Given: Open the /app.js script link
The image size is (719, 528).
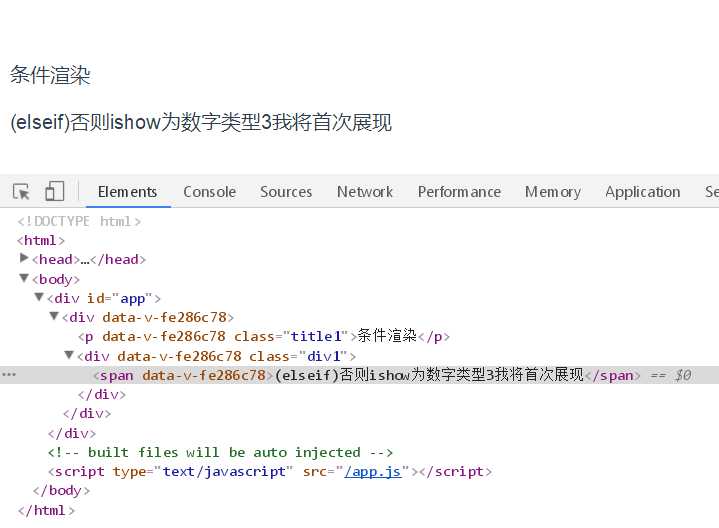Looking at the screenshot, I should point(373,472).
